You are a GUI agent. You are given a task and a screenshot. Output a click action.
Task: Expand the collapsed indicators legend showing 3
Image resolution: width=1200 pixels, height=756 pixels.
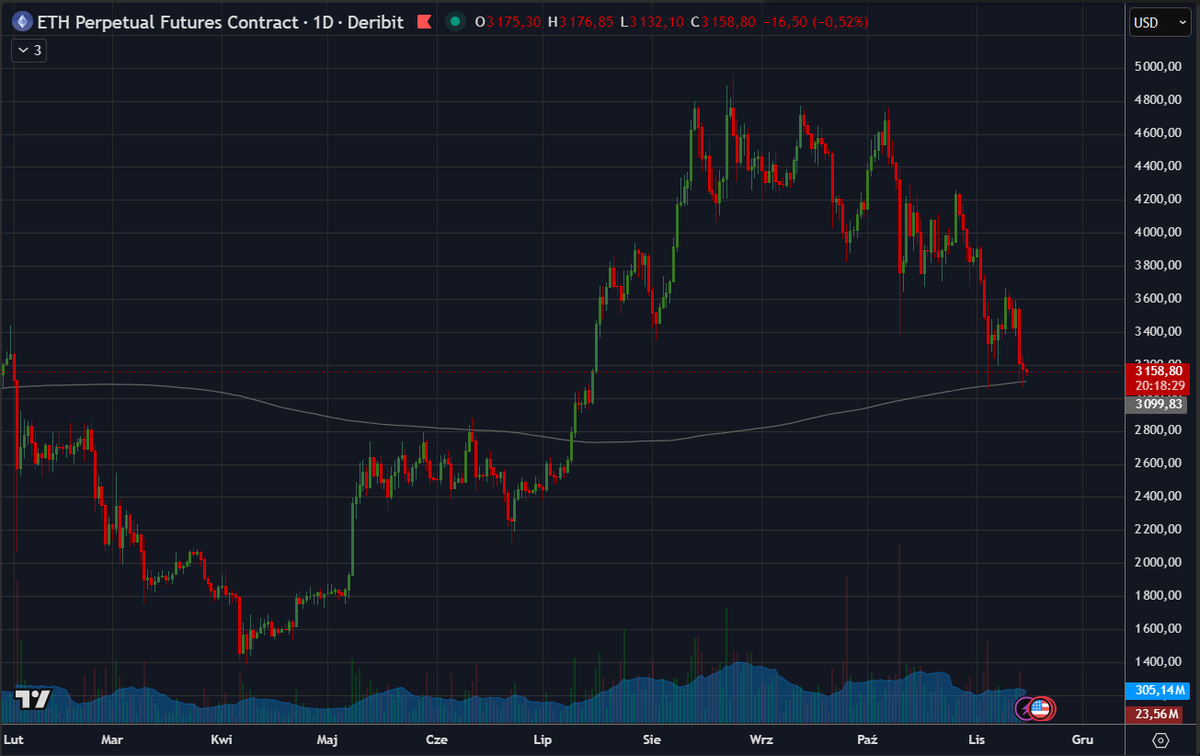(x=28, y=49)
